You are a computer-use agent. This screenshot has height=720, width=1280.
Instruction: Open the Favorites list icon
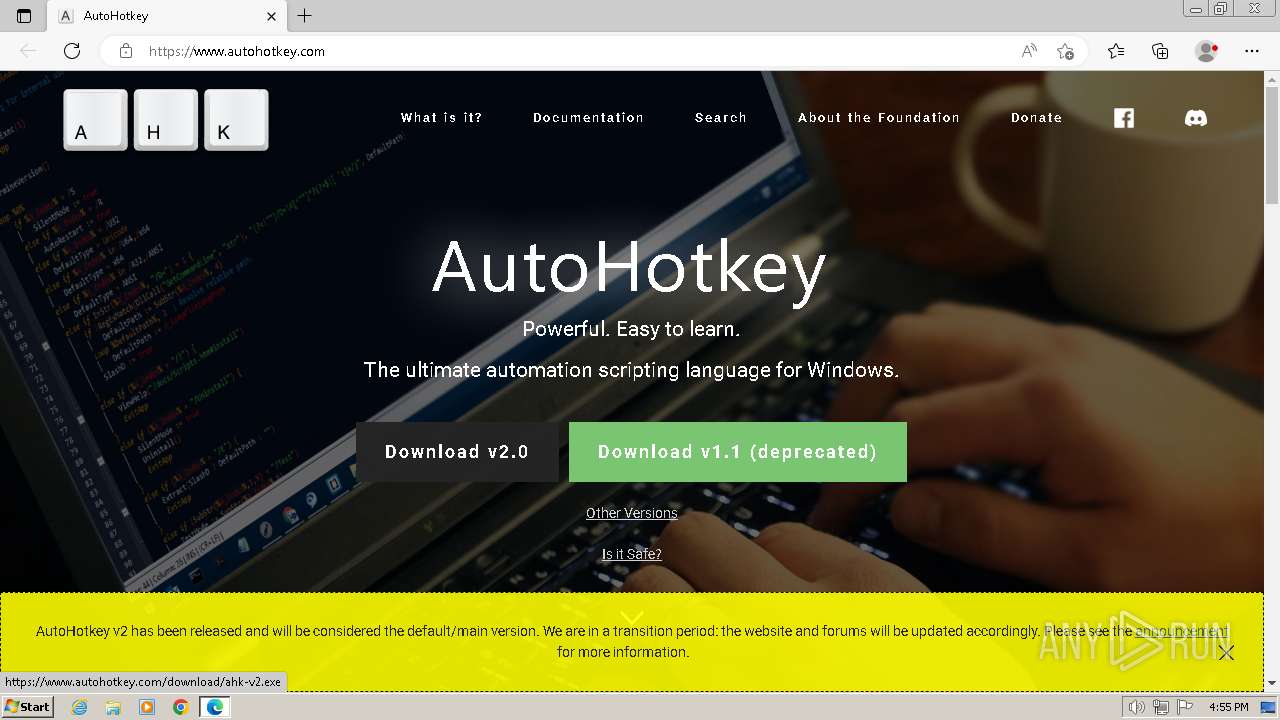pos(1116,51)
